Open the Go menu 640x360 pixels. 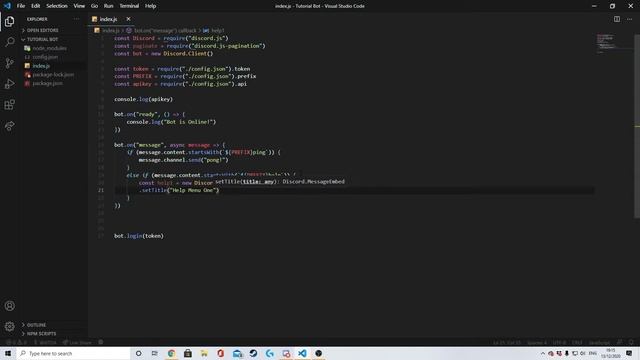[94, 6]
